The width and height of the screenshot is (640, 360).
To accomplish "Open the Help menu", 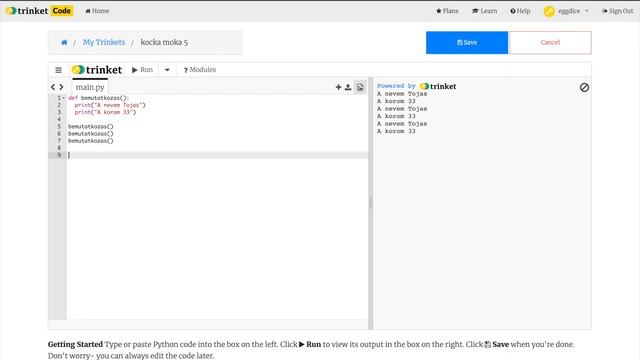I will coord(520,11).
